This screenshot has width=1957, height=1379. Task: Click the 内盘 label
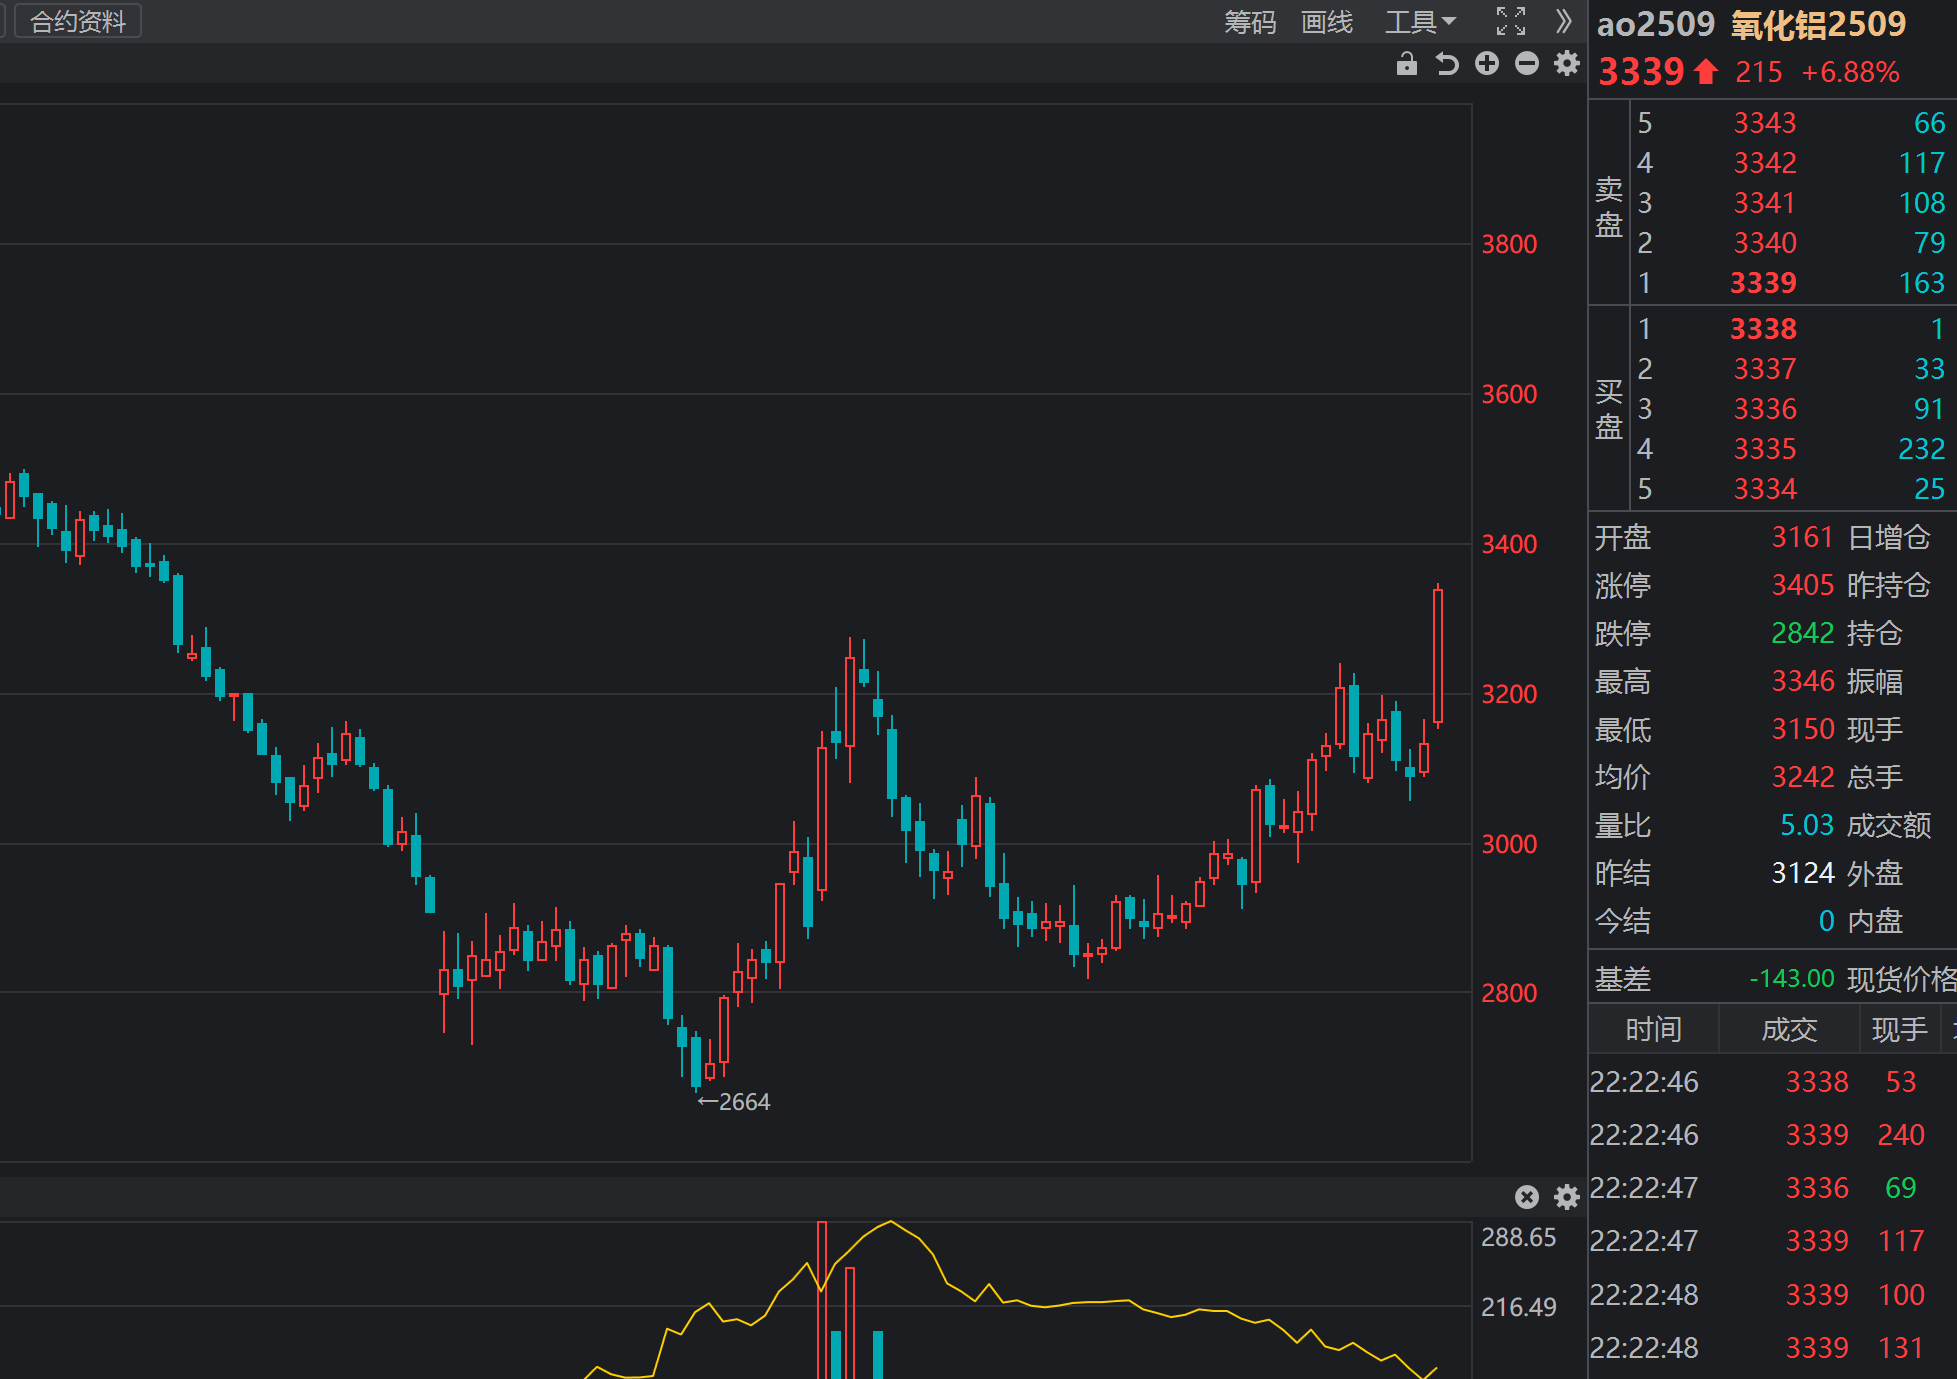tap(1874, 921)
